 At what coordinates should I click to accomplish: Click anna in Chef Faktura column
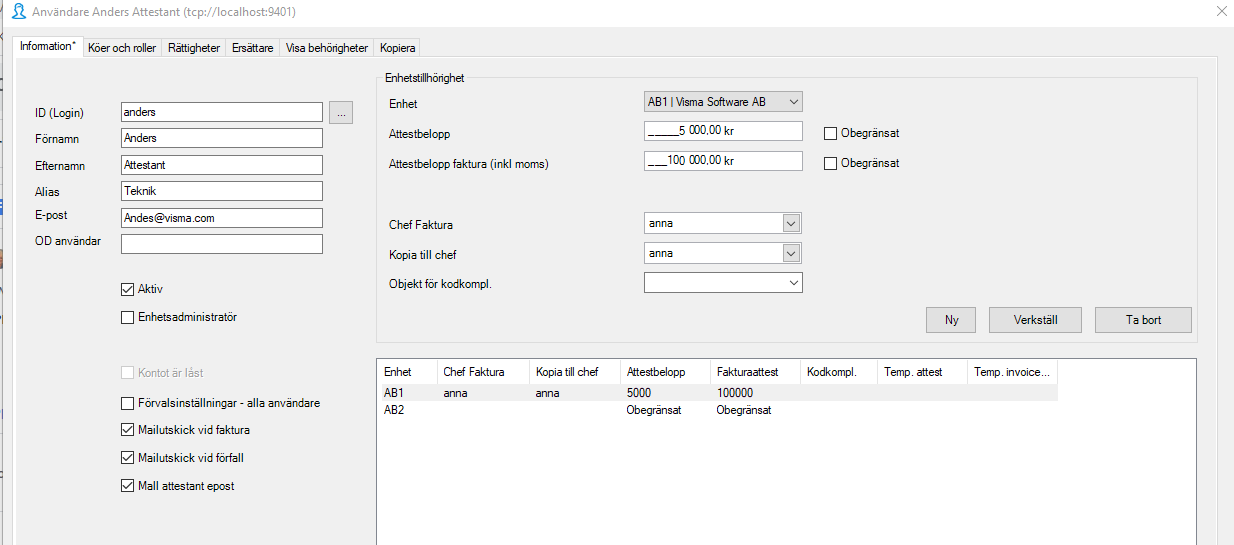pyautogui.click(x=455, y=393)
